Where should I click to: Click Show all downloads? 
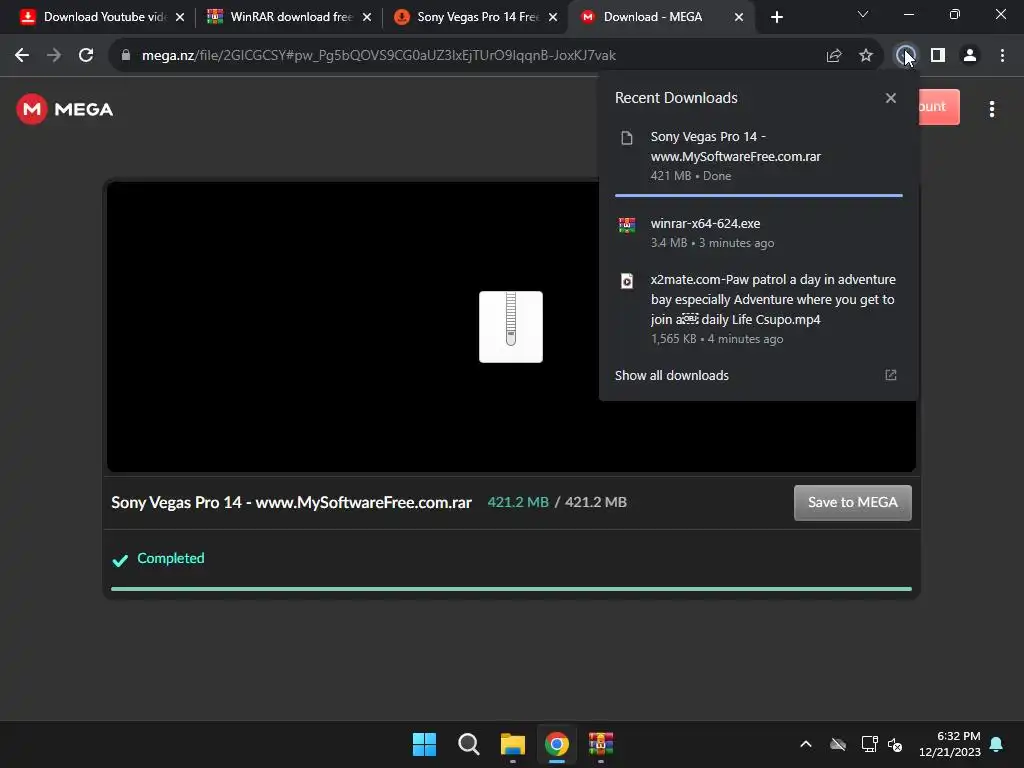[x=671, y=376]
